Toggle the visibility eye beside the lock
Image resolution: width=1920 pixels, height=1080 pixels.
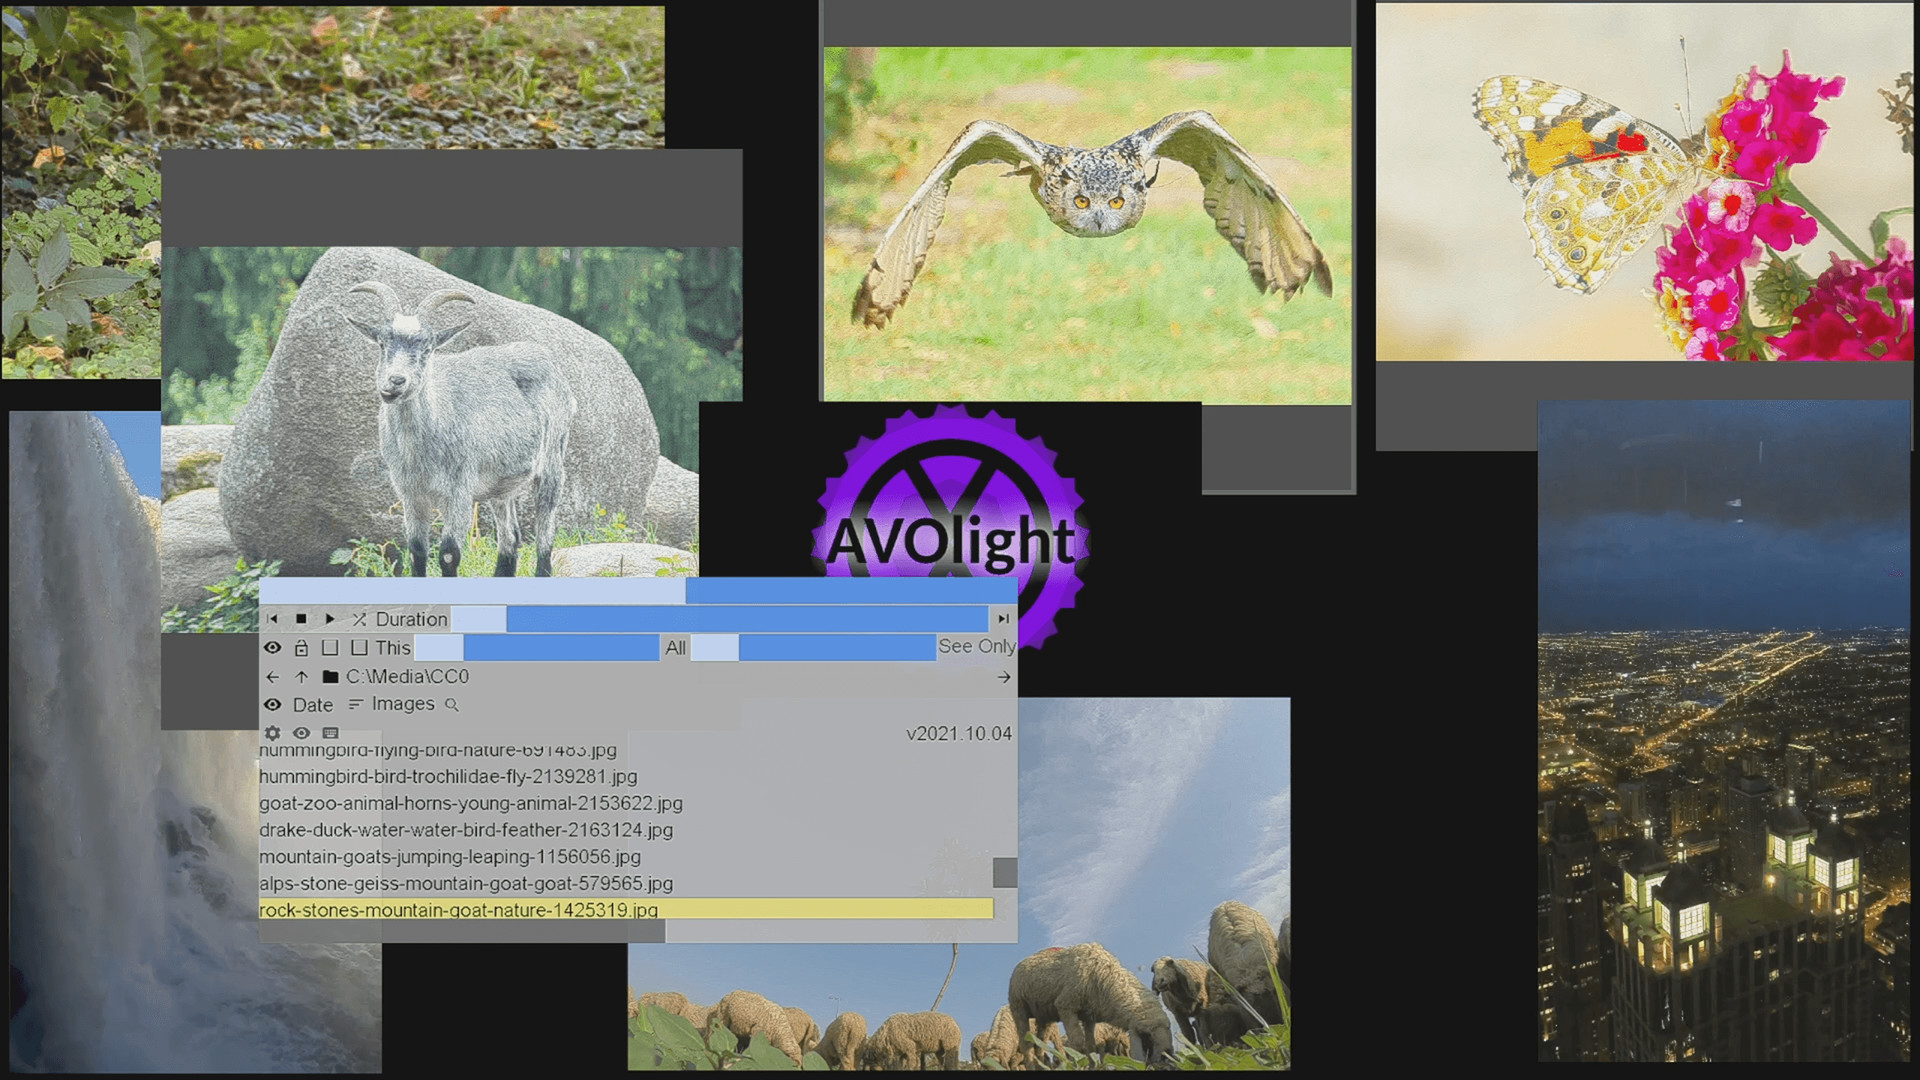point(273,647)
